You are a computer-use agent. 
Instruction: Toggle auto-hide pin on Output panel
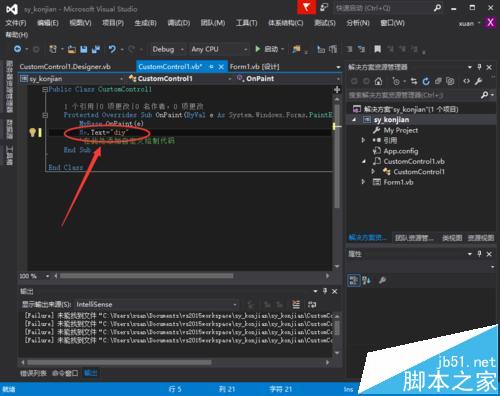325,291
